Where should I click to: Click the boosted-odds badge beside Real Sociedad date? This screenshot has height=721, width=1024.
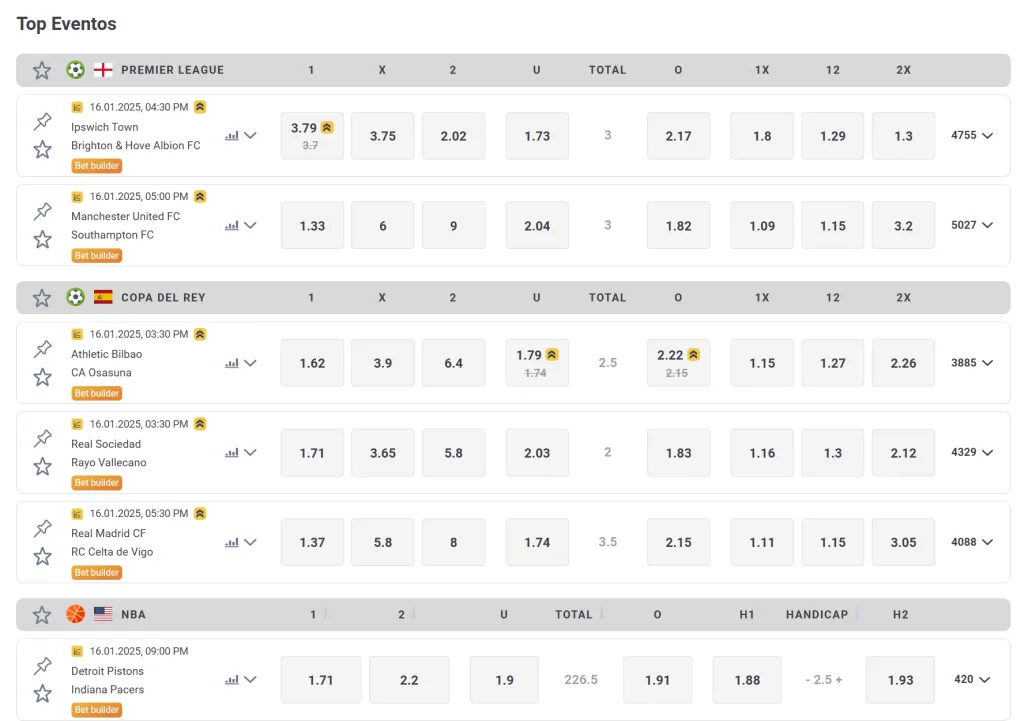(x=200, y=424)
